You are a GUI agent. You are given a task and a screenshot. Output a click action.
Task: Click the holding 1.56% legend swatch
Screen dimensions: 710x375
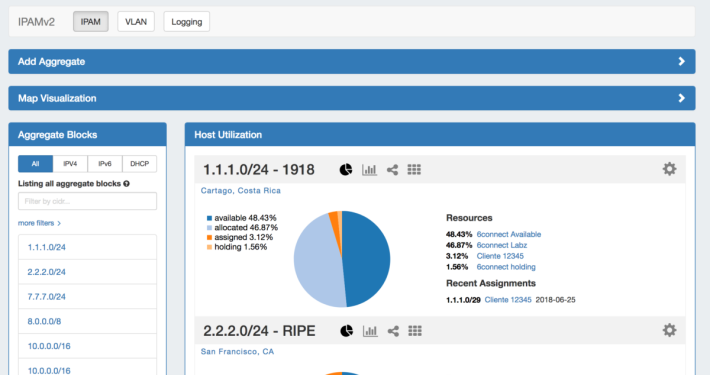pyautogui.click(x=209, y=247)
